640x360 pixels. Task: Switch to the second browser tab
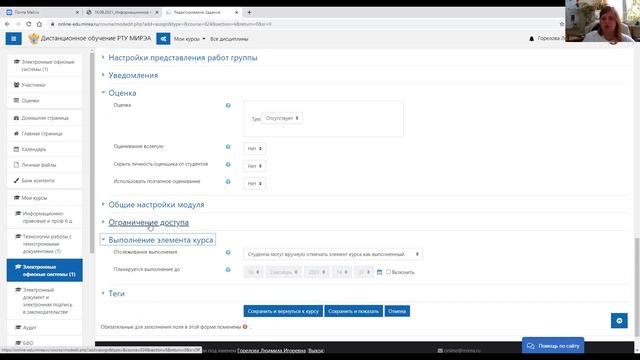(x=122, y=12)
